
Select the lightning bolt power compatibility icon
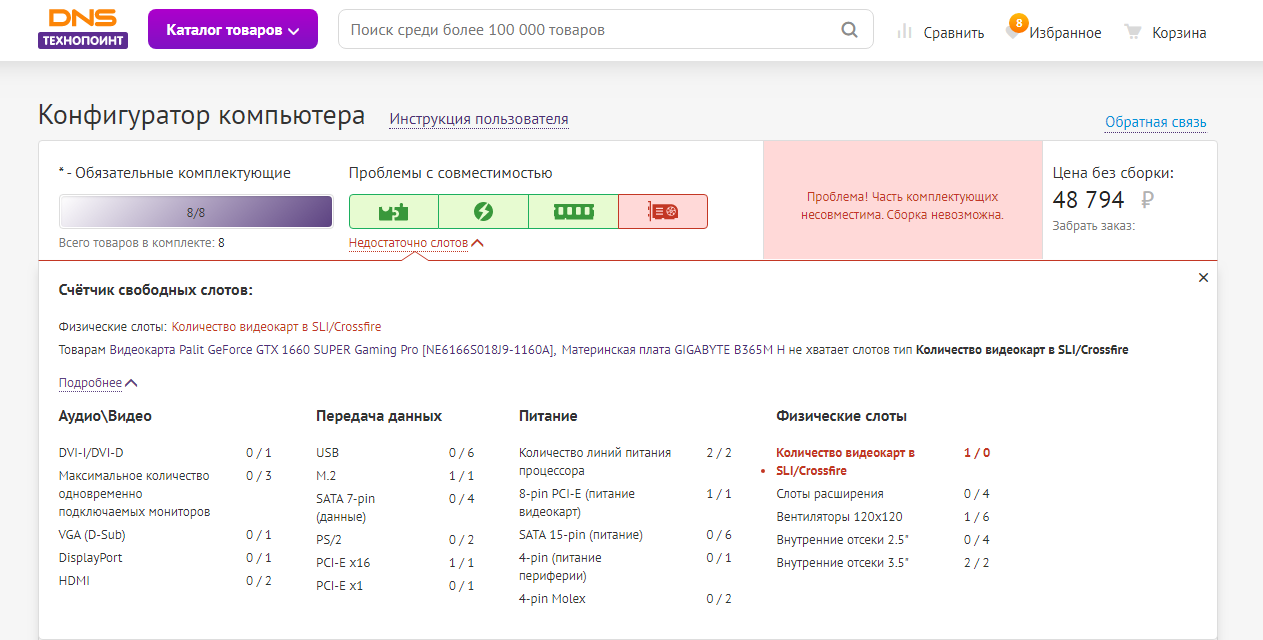tap(483, 212)
